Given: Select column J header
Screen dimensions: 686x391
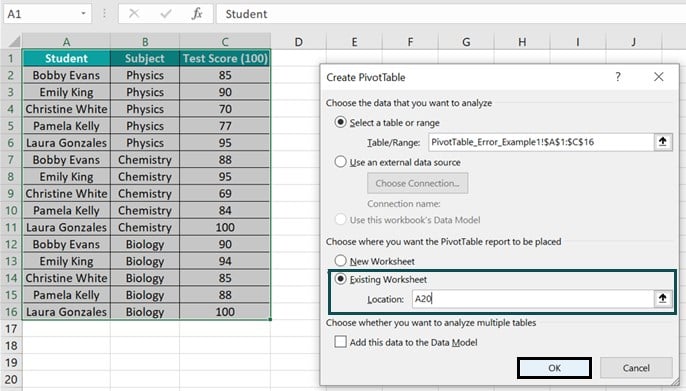Looking at the screenshot, I should click(634, 42).
